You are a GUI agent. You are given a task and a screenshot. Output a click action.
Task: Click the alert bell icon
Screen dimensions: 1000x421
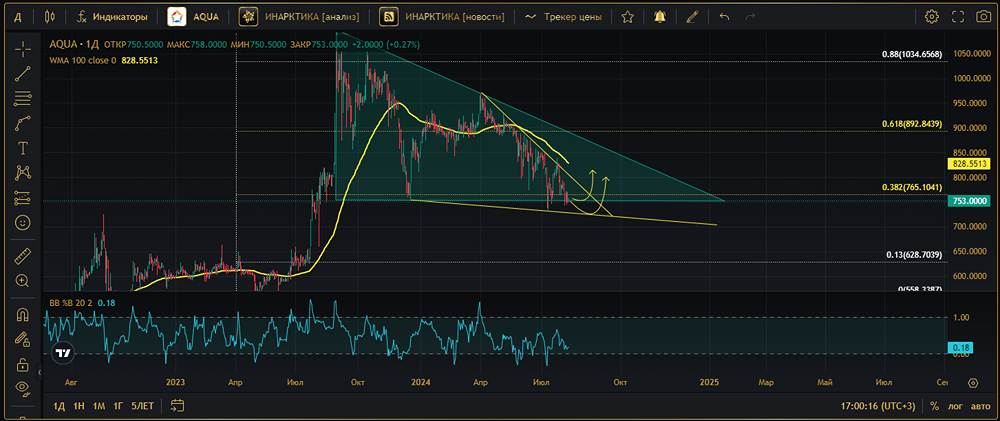click(x=658, y=17)
